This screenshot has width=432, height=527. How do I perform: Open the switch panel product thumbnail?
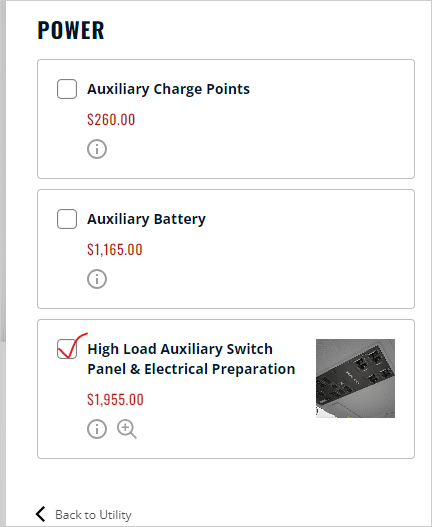pyautogui.click(x=355, y=378)
